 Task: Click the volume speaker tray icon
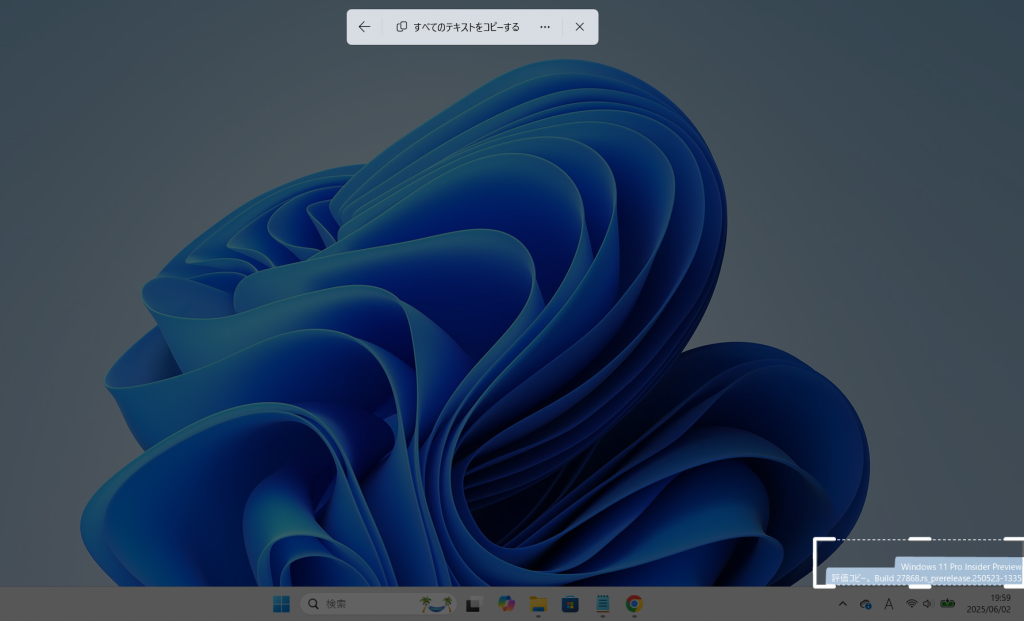927,604
